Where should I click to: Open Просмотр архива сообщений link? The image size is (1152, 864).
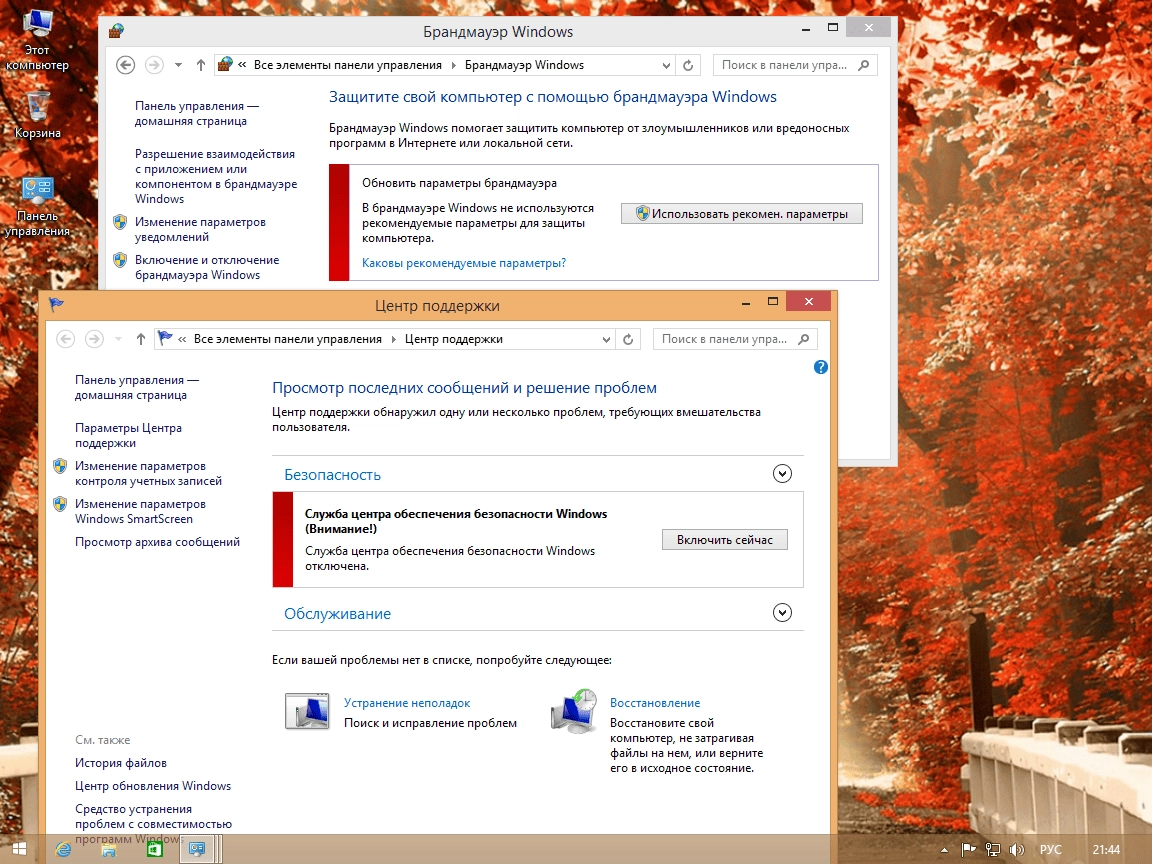157,542
